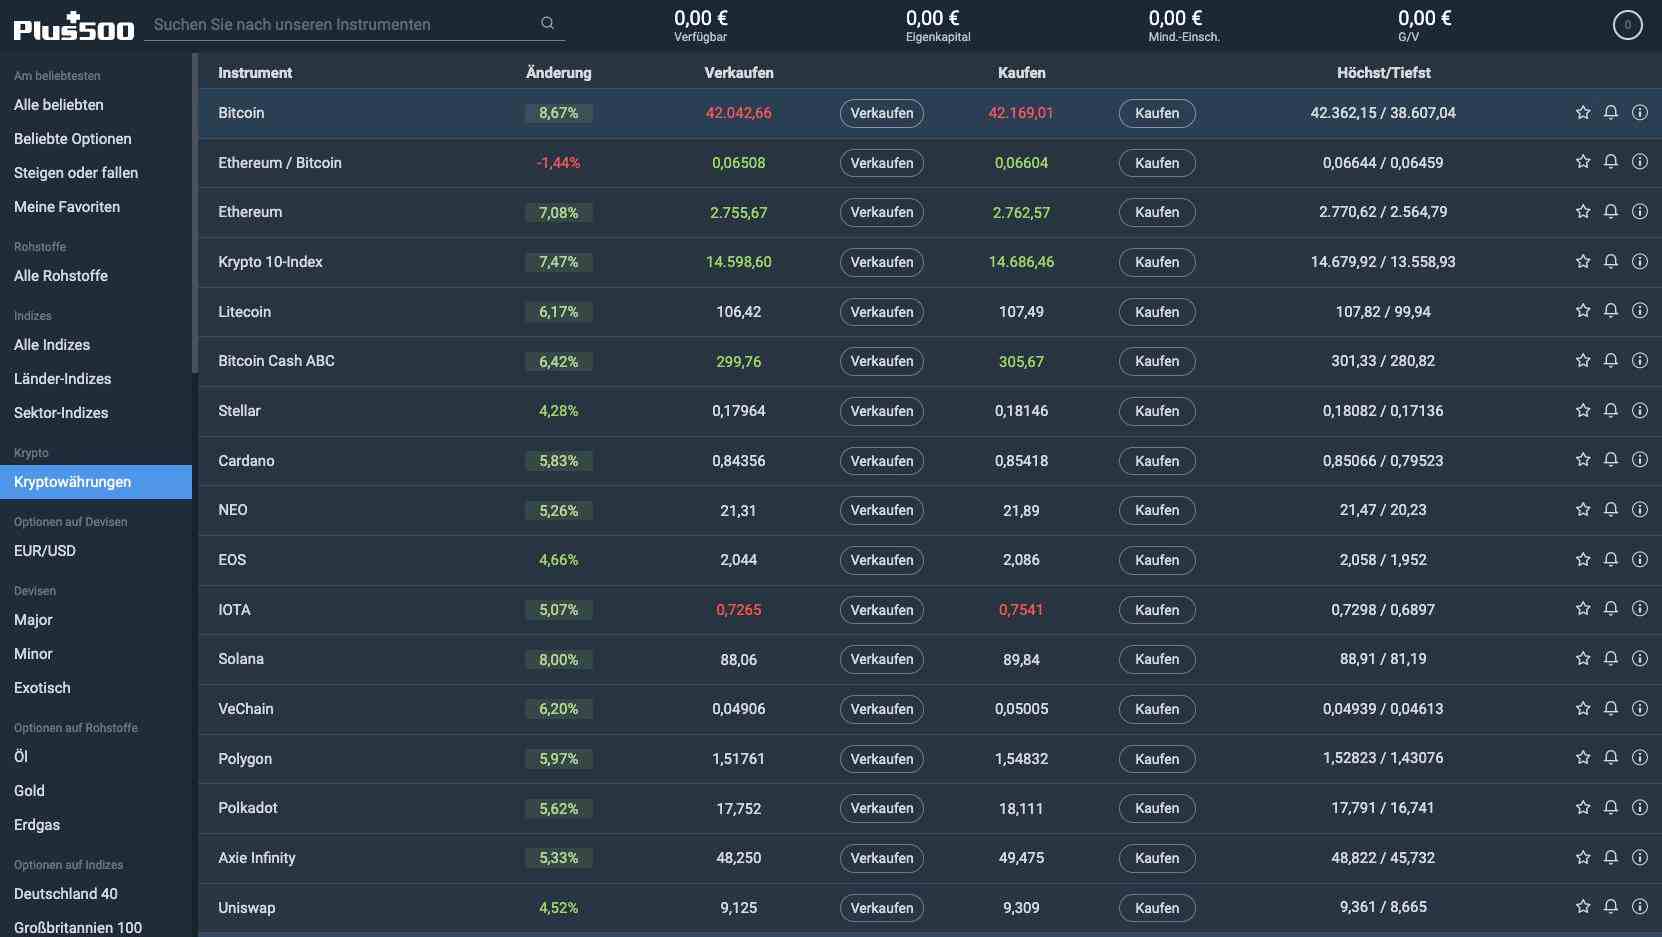The height and width of the screenshot is (937, 1662).
Task: Open the info icon for Bitcoin
Action: (1640, 113)
